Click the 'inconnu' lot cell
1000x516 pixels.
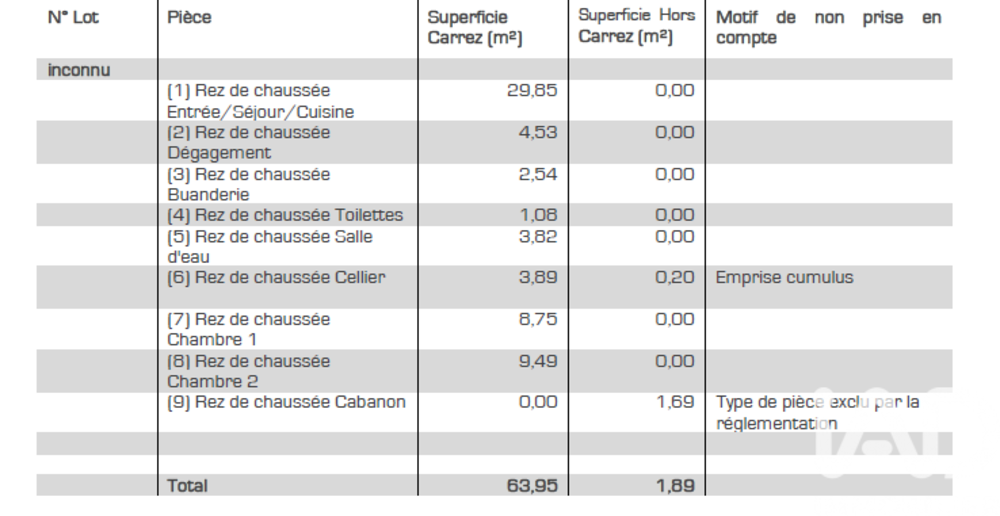point(79,70)
